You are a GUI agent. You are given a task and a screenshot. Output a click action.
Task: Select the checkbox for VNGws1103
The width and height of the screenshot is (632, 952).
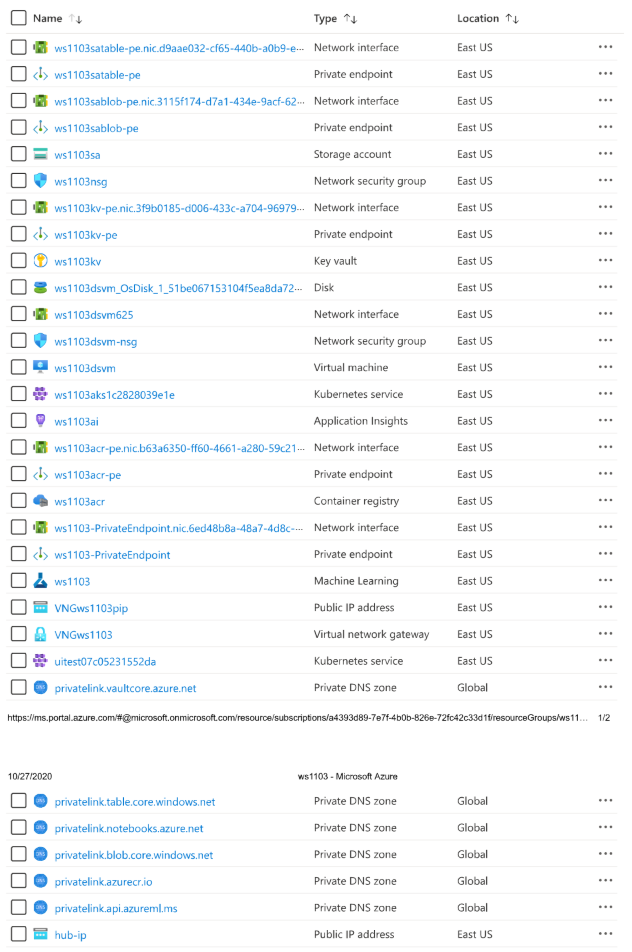pyautogui.click(x=19, y=634)
